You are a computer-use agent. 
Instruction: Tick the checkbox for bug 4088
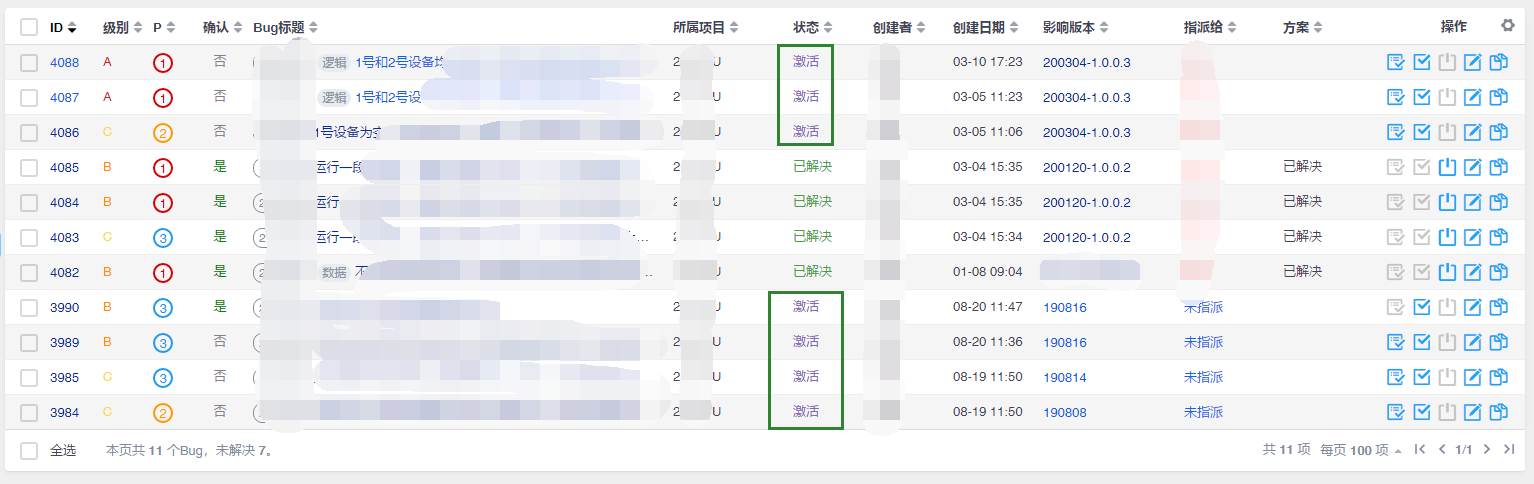(29, 63)
